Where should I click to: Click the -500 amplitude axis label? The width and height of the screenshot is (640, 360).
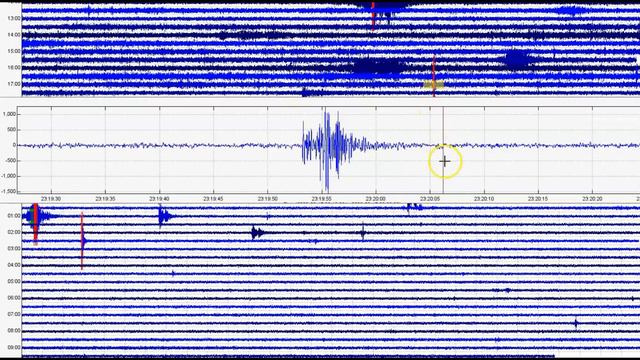pos(10,160)
